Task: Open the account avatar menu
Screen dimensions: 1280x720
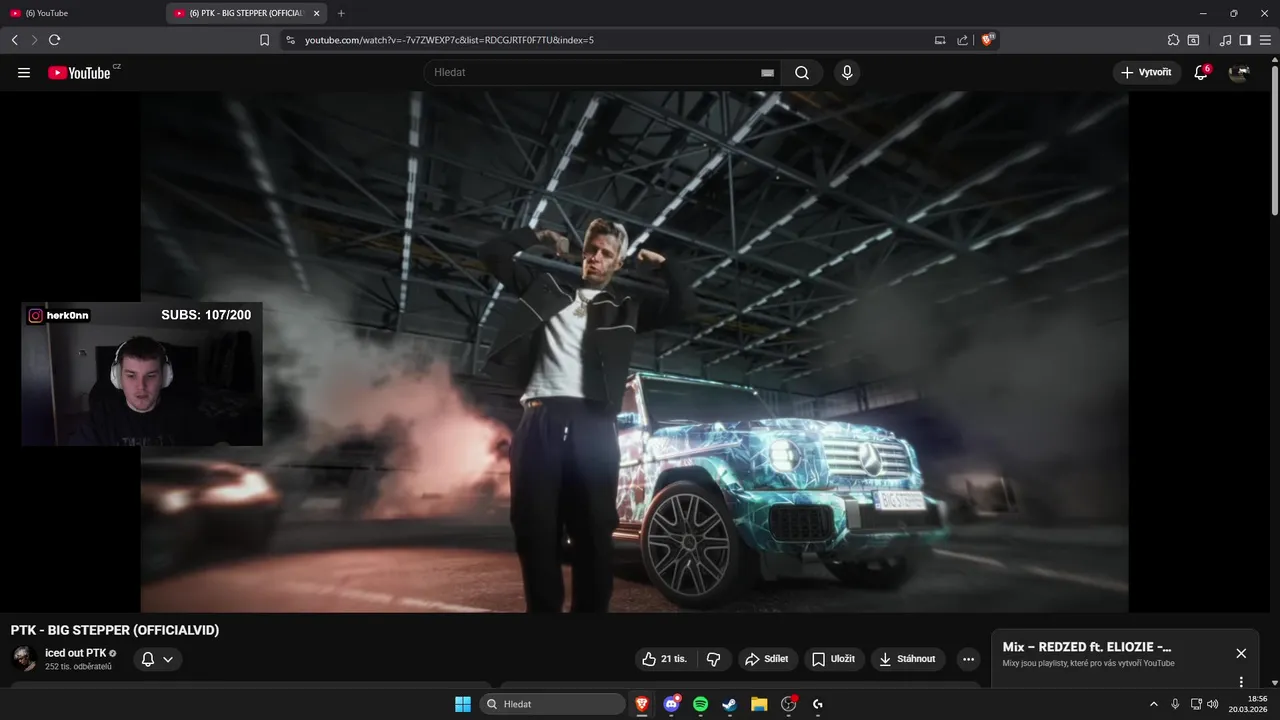Action: tap(1239, 73)
